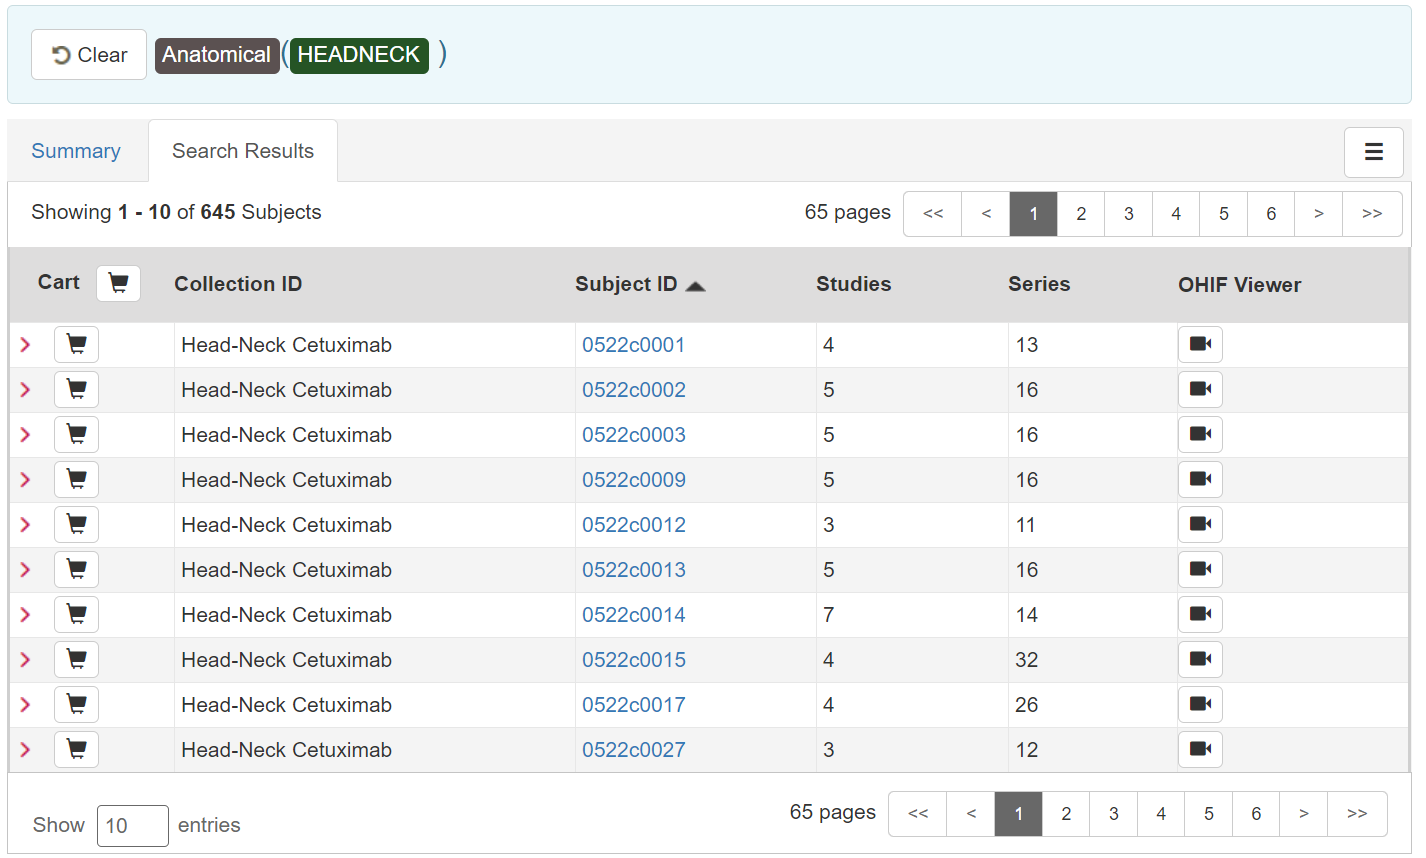
Task: Add subject 0522c0003 to cart
Action: 76,435
